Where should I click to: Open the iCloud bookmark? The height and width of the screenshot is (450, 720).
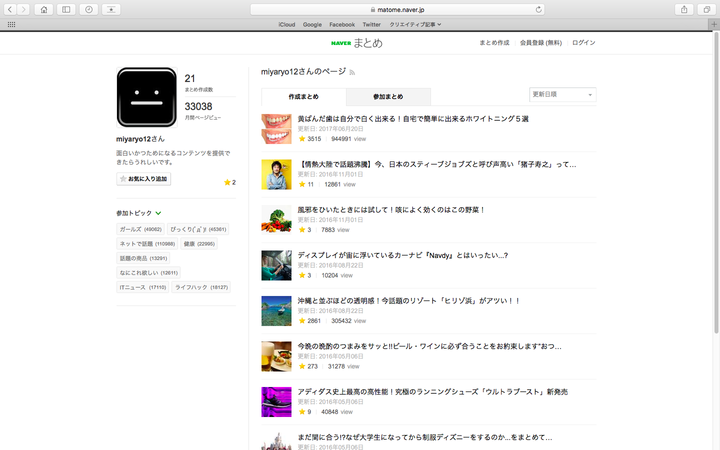click(x=287, y=24)
